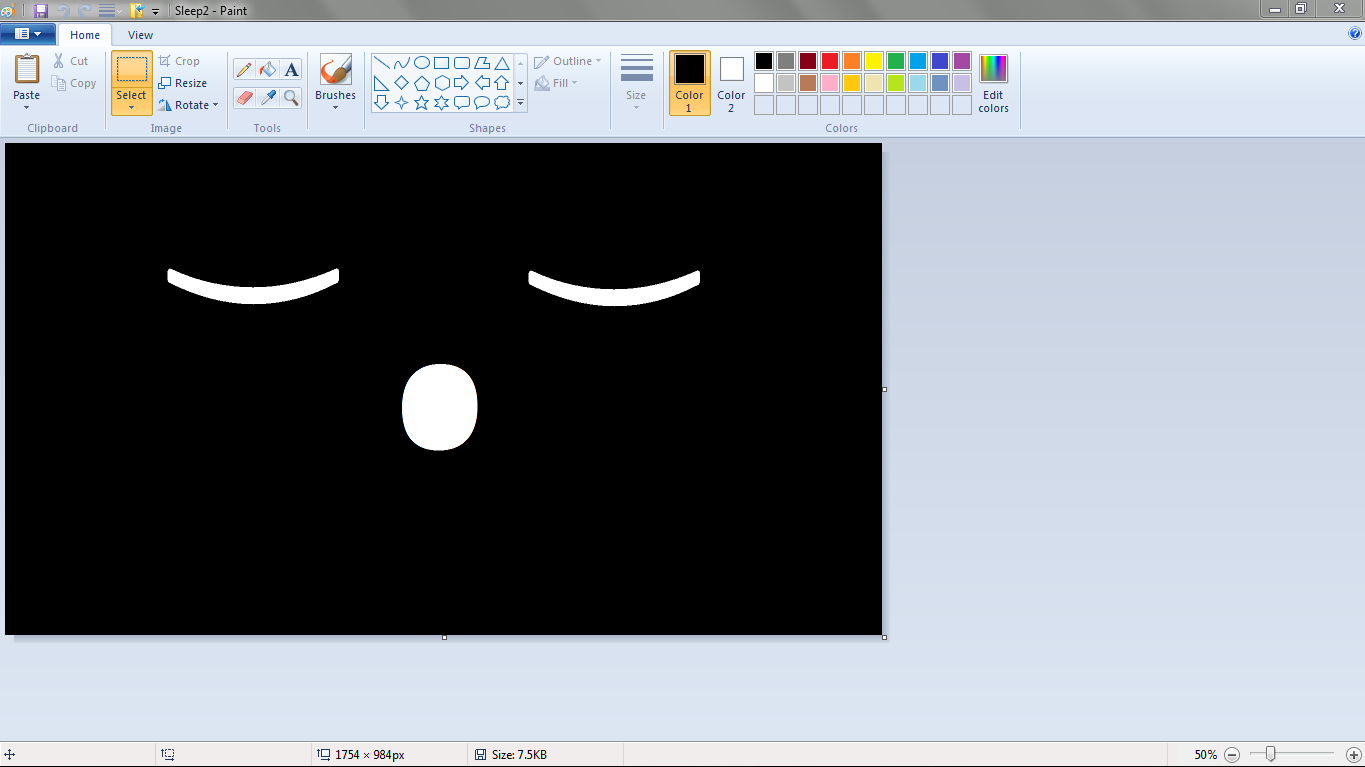Switch to the View tab

coord(141,35)
